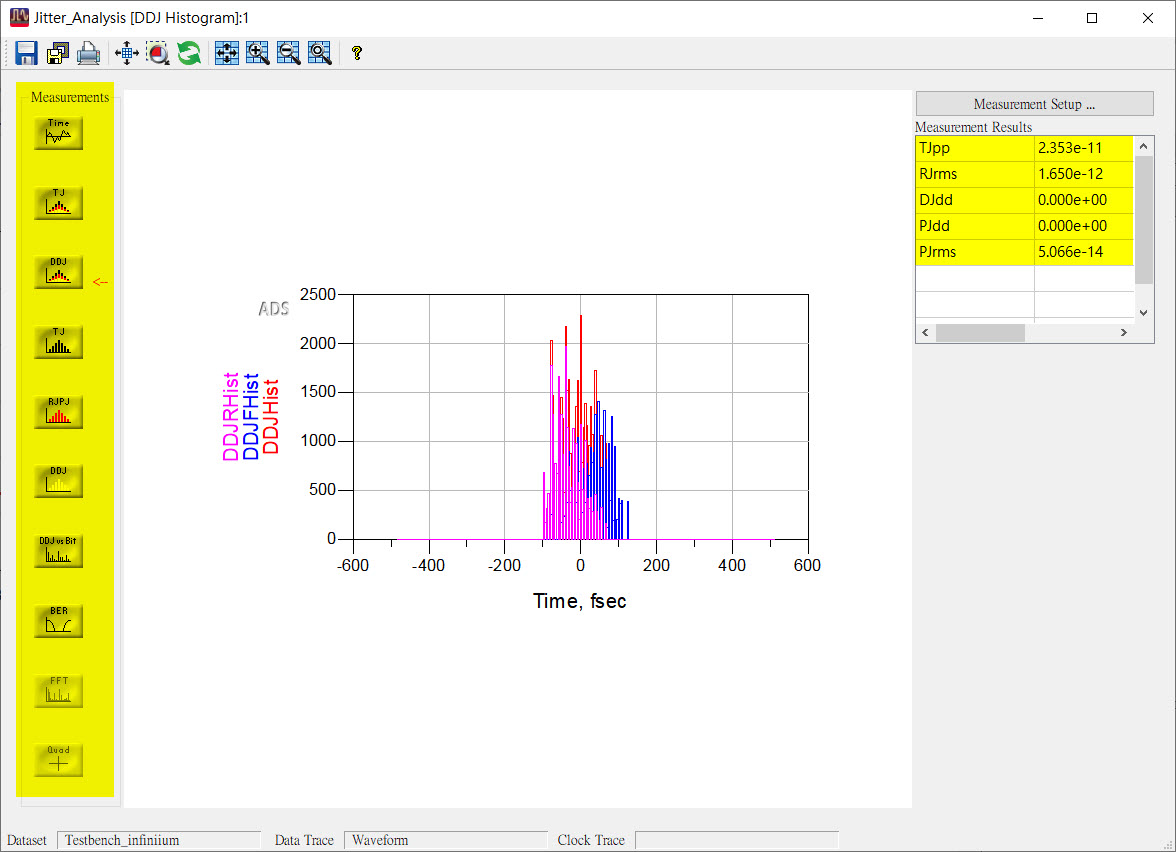Select the Time waveform measurement icon

(x=58, y=133)
